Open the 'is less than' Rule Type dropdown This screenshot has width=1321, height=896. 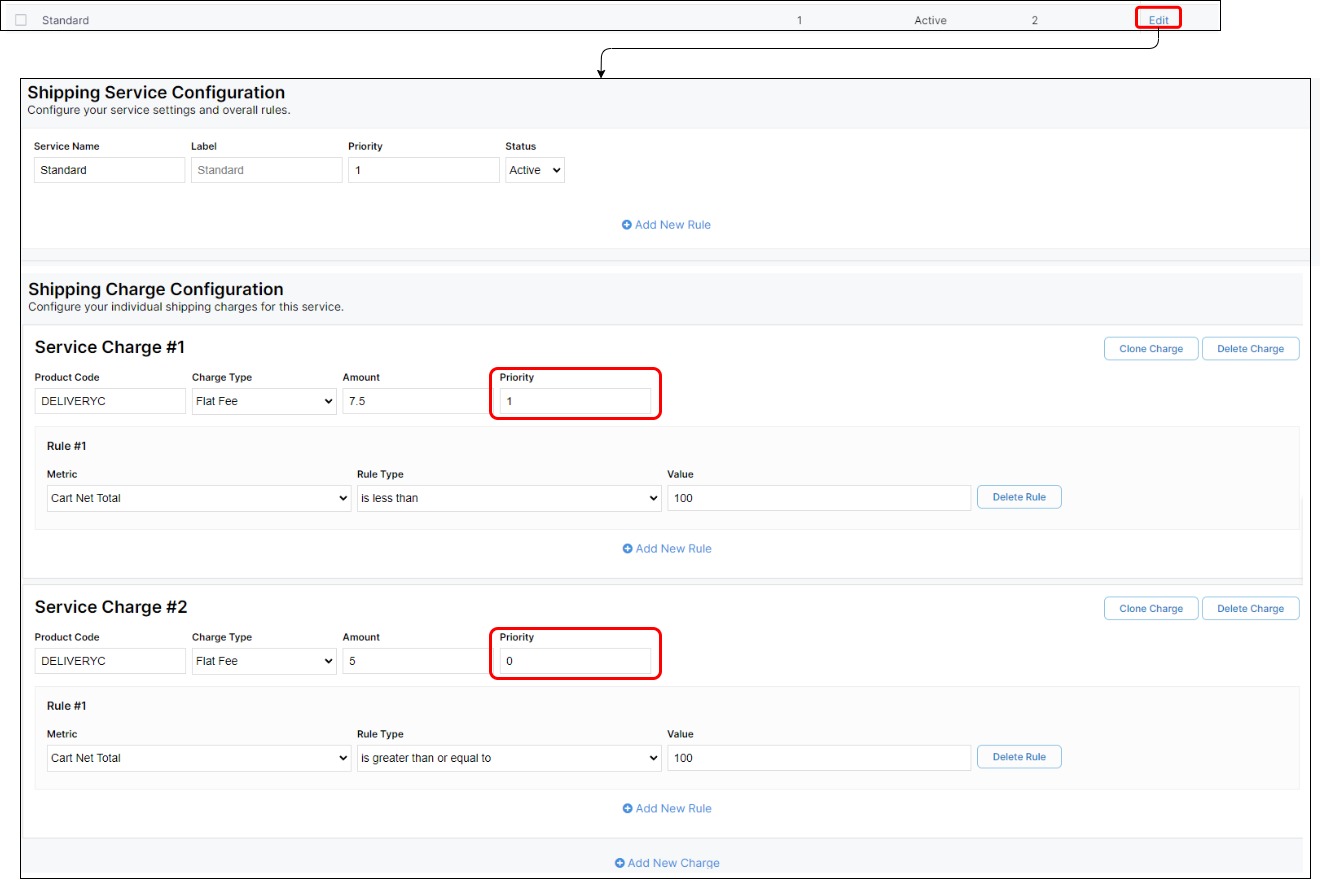coord(508,498)
